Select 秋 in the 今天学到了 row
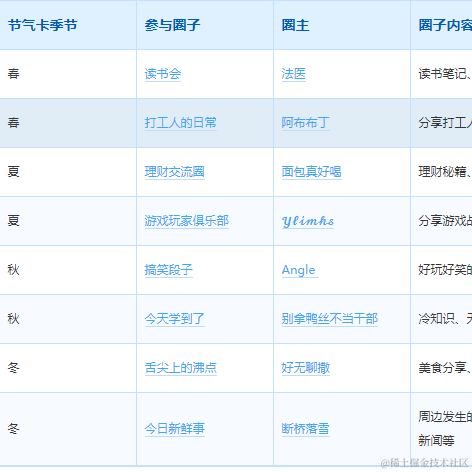The height and width of the screenshot is (472, 472). click(x=14, y=319)
